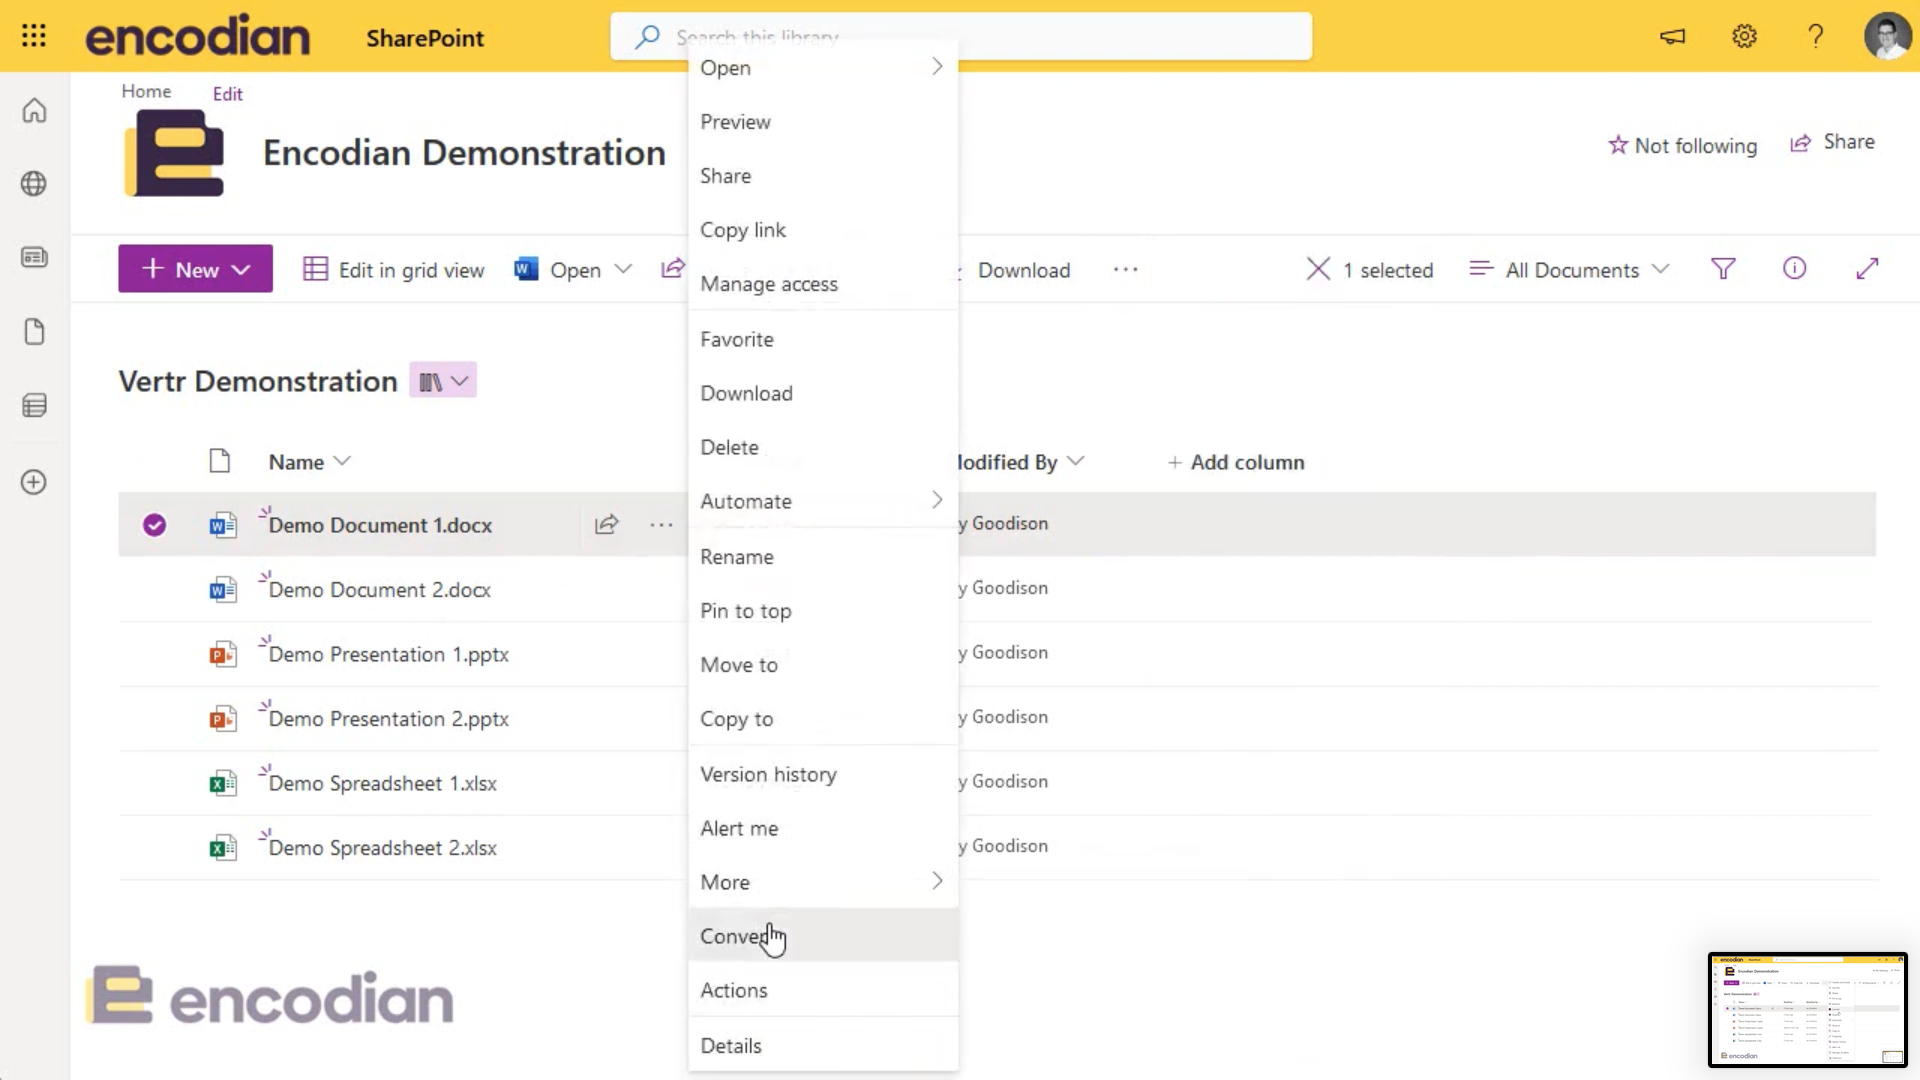Open Demo Presentation 2.pptx file link

[389, 719]
